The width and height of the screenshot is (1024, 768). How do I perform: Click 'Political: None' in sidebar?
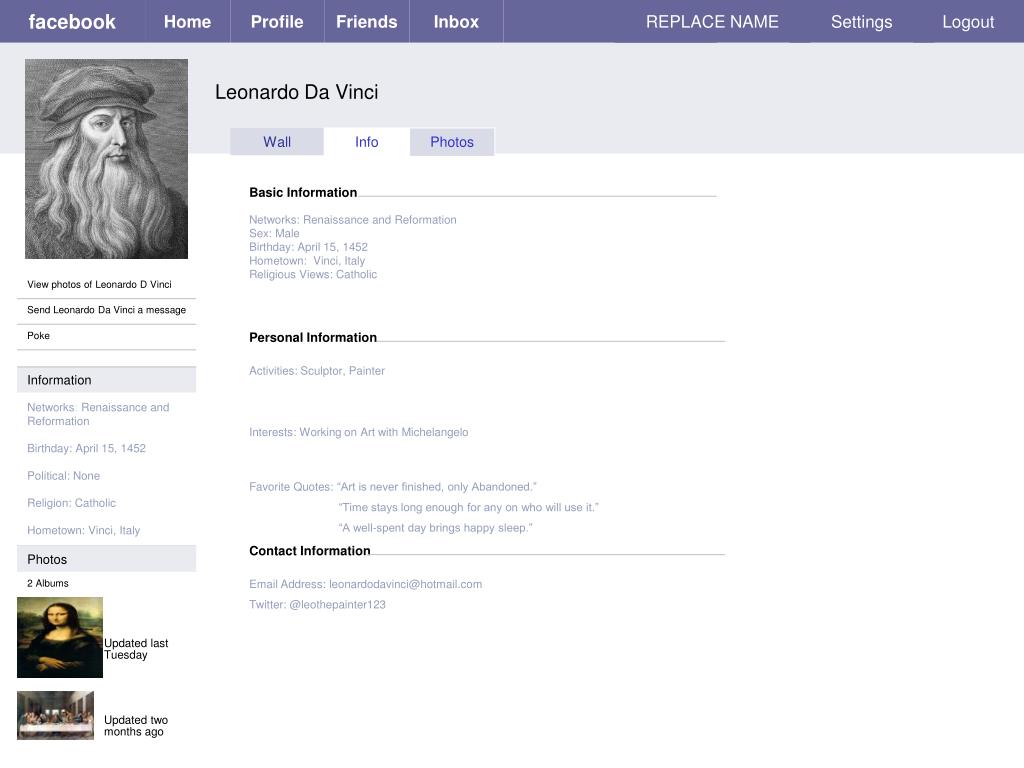(63, 475)
